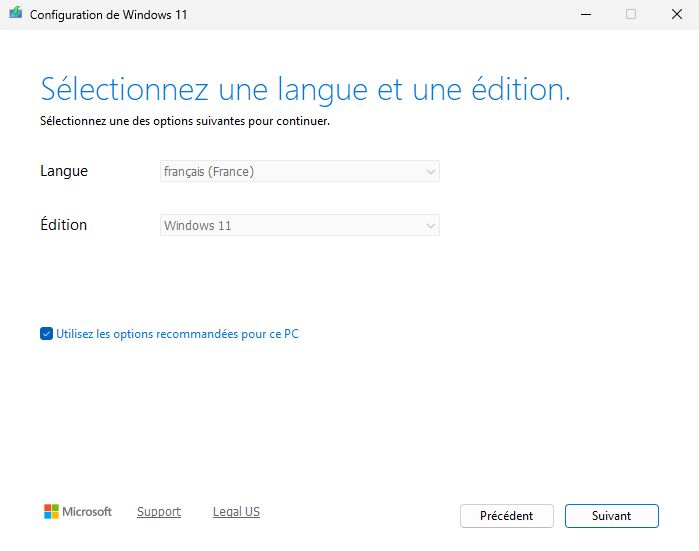699x551 pixels.
Task: Click the 'Utilisez les options recommandées pour ce PC' label
Action: click(177, 334)
